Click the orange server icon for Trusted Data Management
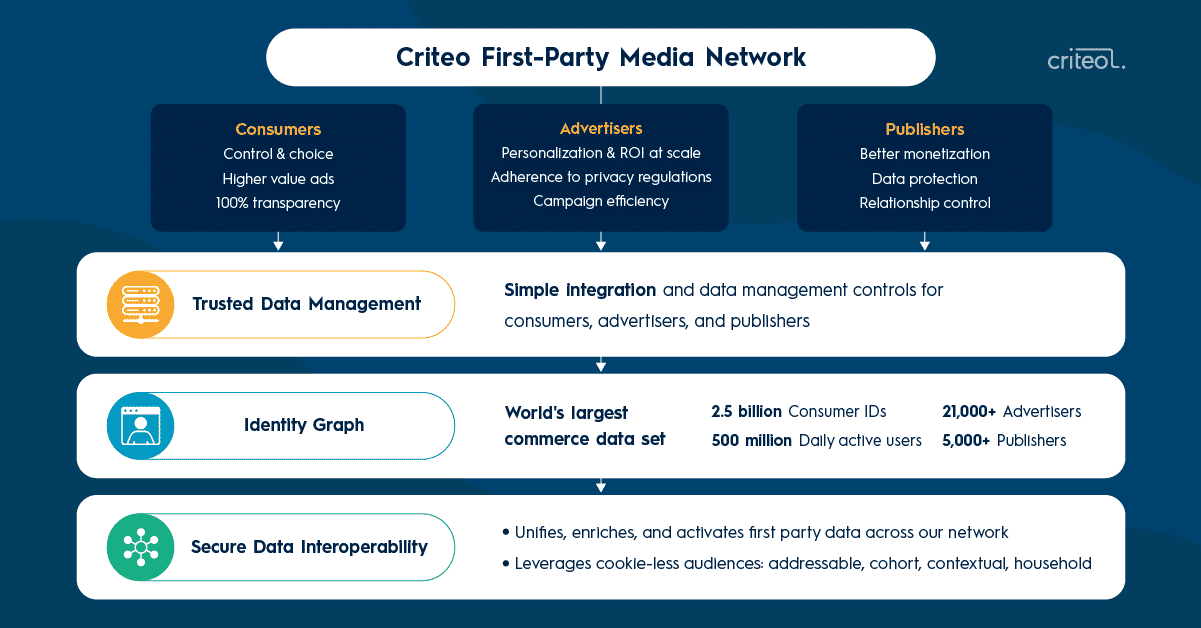The width and height of the screenshot is (1201, 628). coord(140,304)
